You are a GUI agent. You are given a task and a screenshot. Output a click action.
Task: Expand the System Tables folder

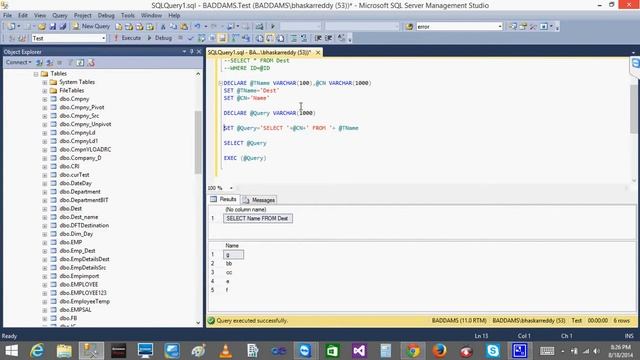(x=44, y=82)
